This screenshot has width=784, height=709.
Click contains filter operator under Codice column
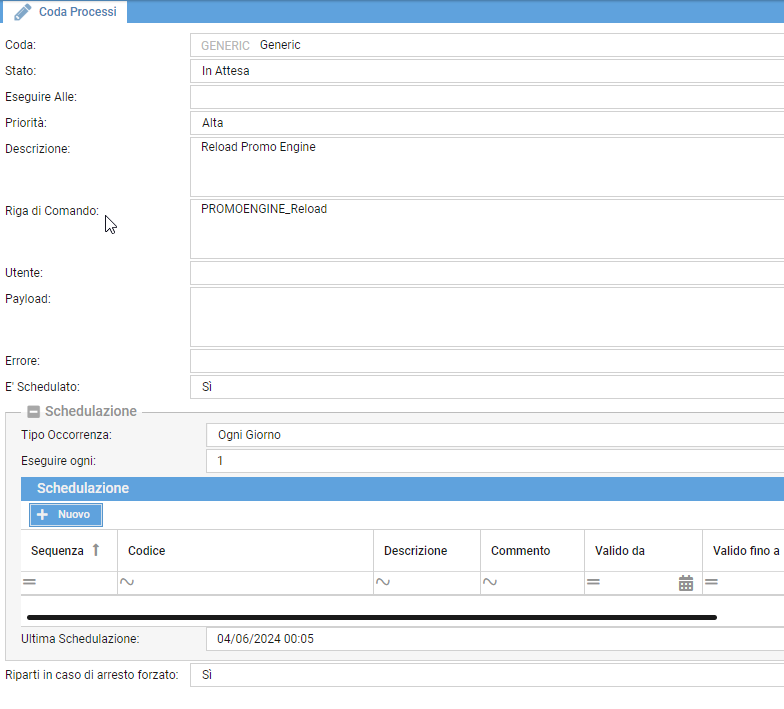tap(127, 583)
